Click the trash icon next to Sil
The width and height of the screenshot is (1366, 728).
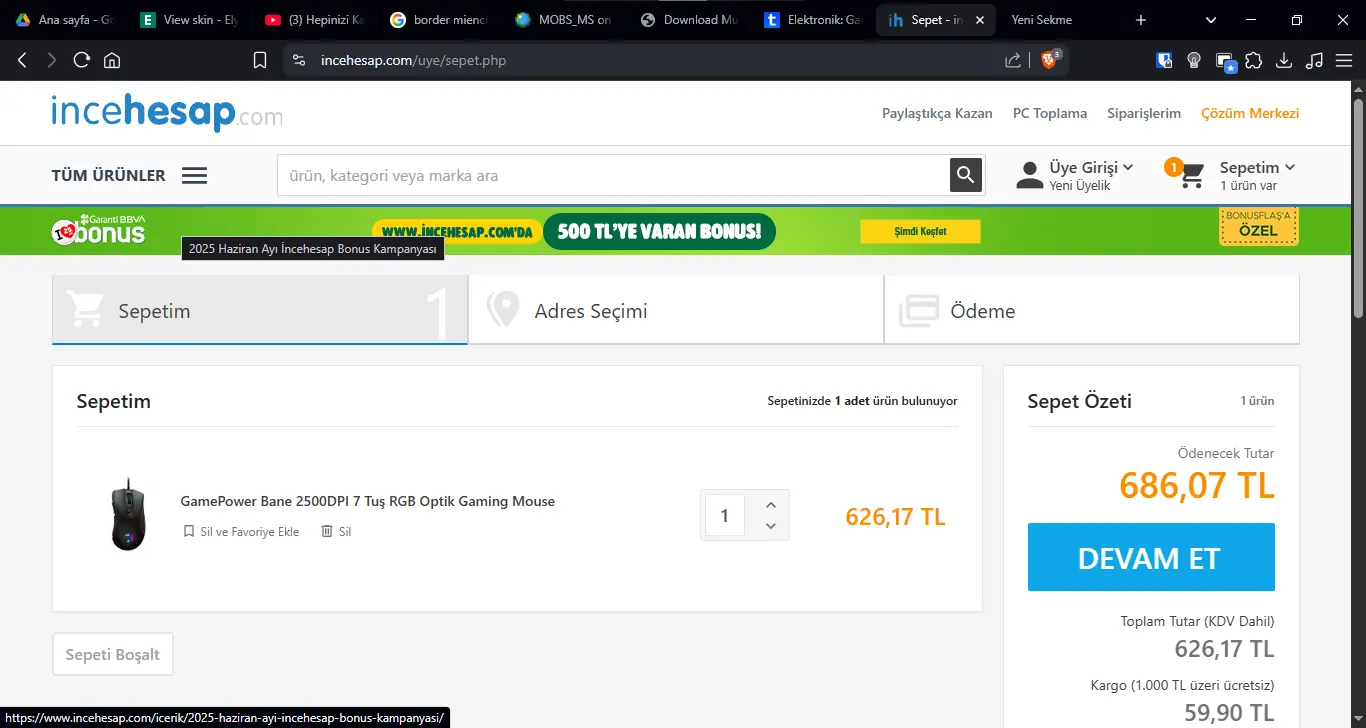point(326,532)
